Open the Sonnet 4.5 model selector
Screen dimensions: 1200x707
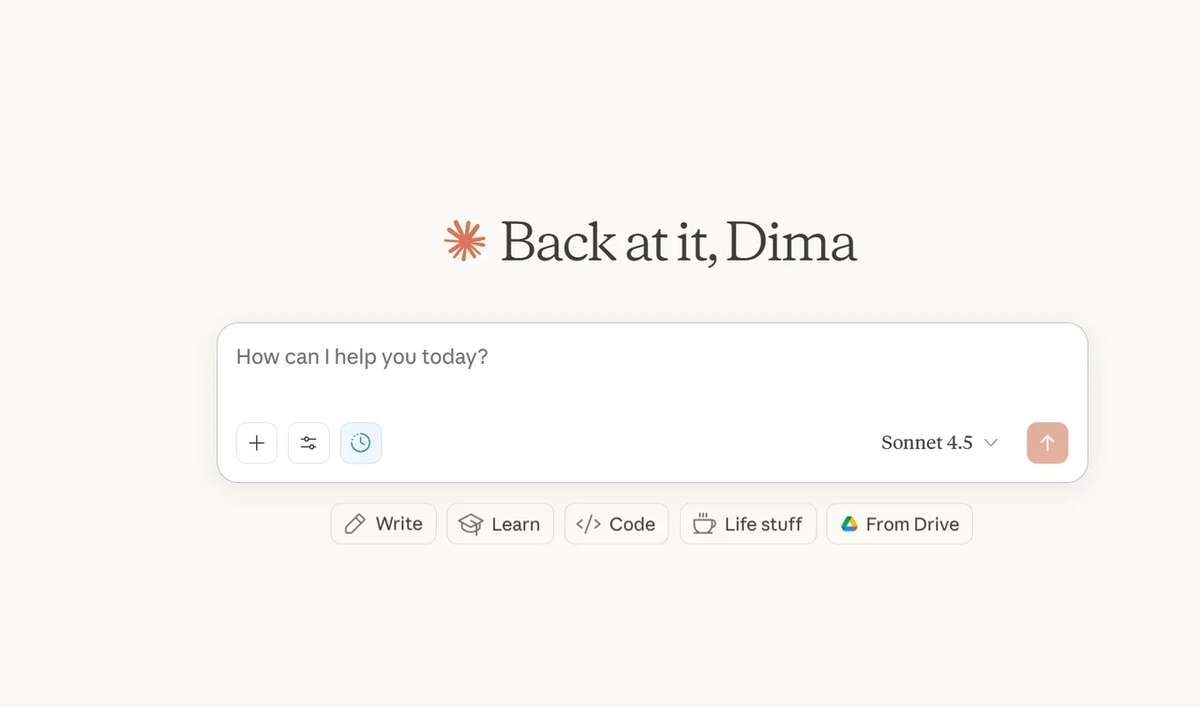(927, 443)
